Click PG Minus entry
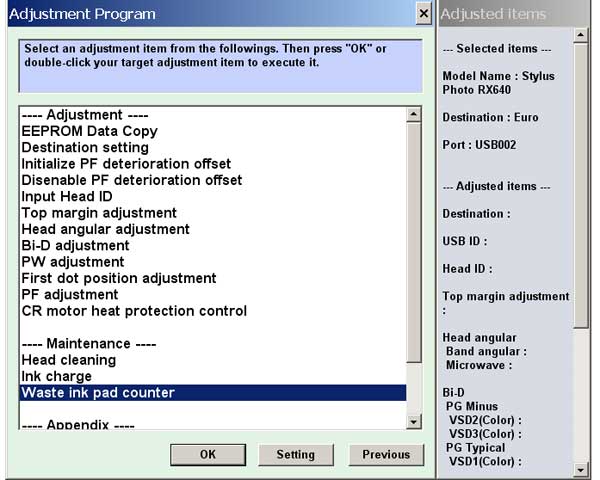Viewport: 600px width, 480px height. (x=472, y=406)
